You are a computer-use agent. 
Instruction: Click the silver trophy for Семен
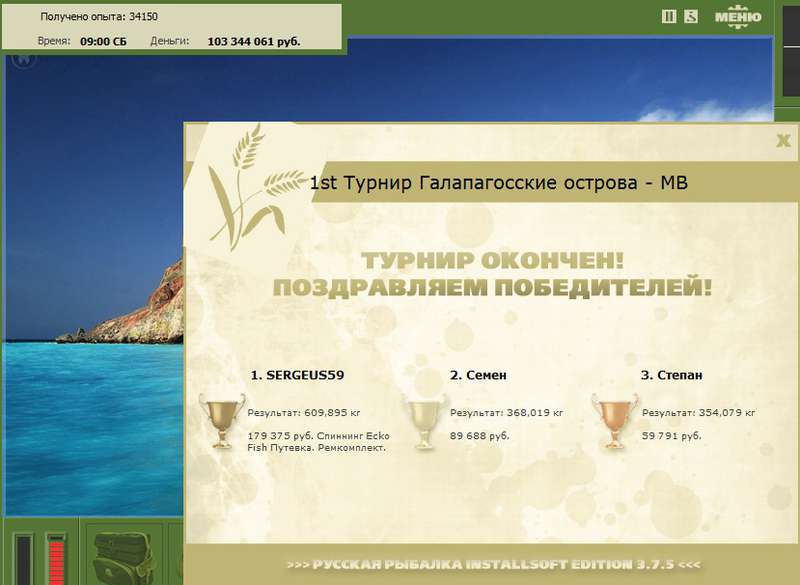(x=424, y=421)
